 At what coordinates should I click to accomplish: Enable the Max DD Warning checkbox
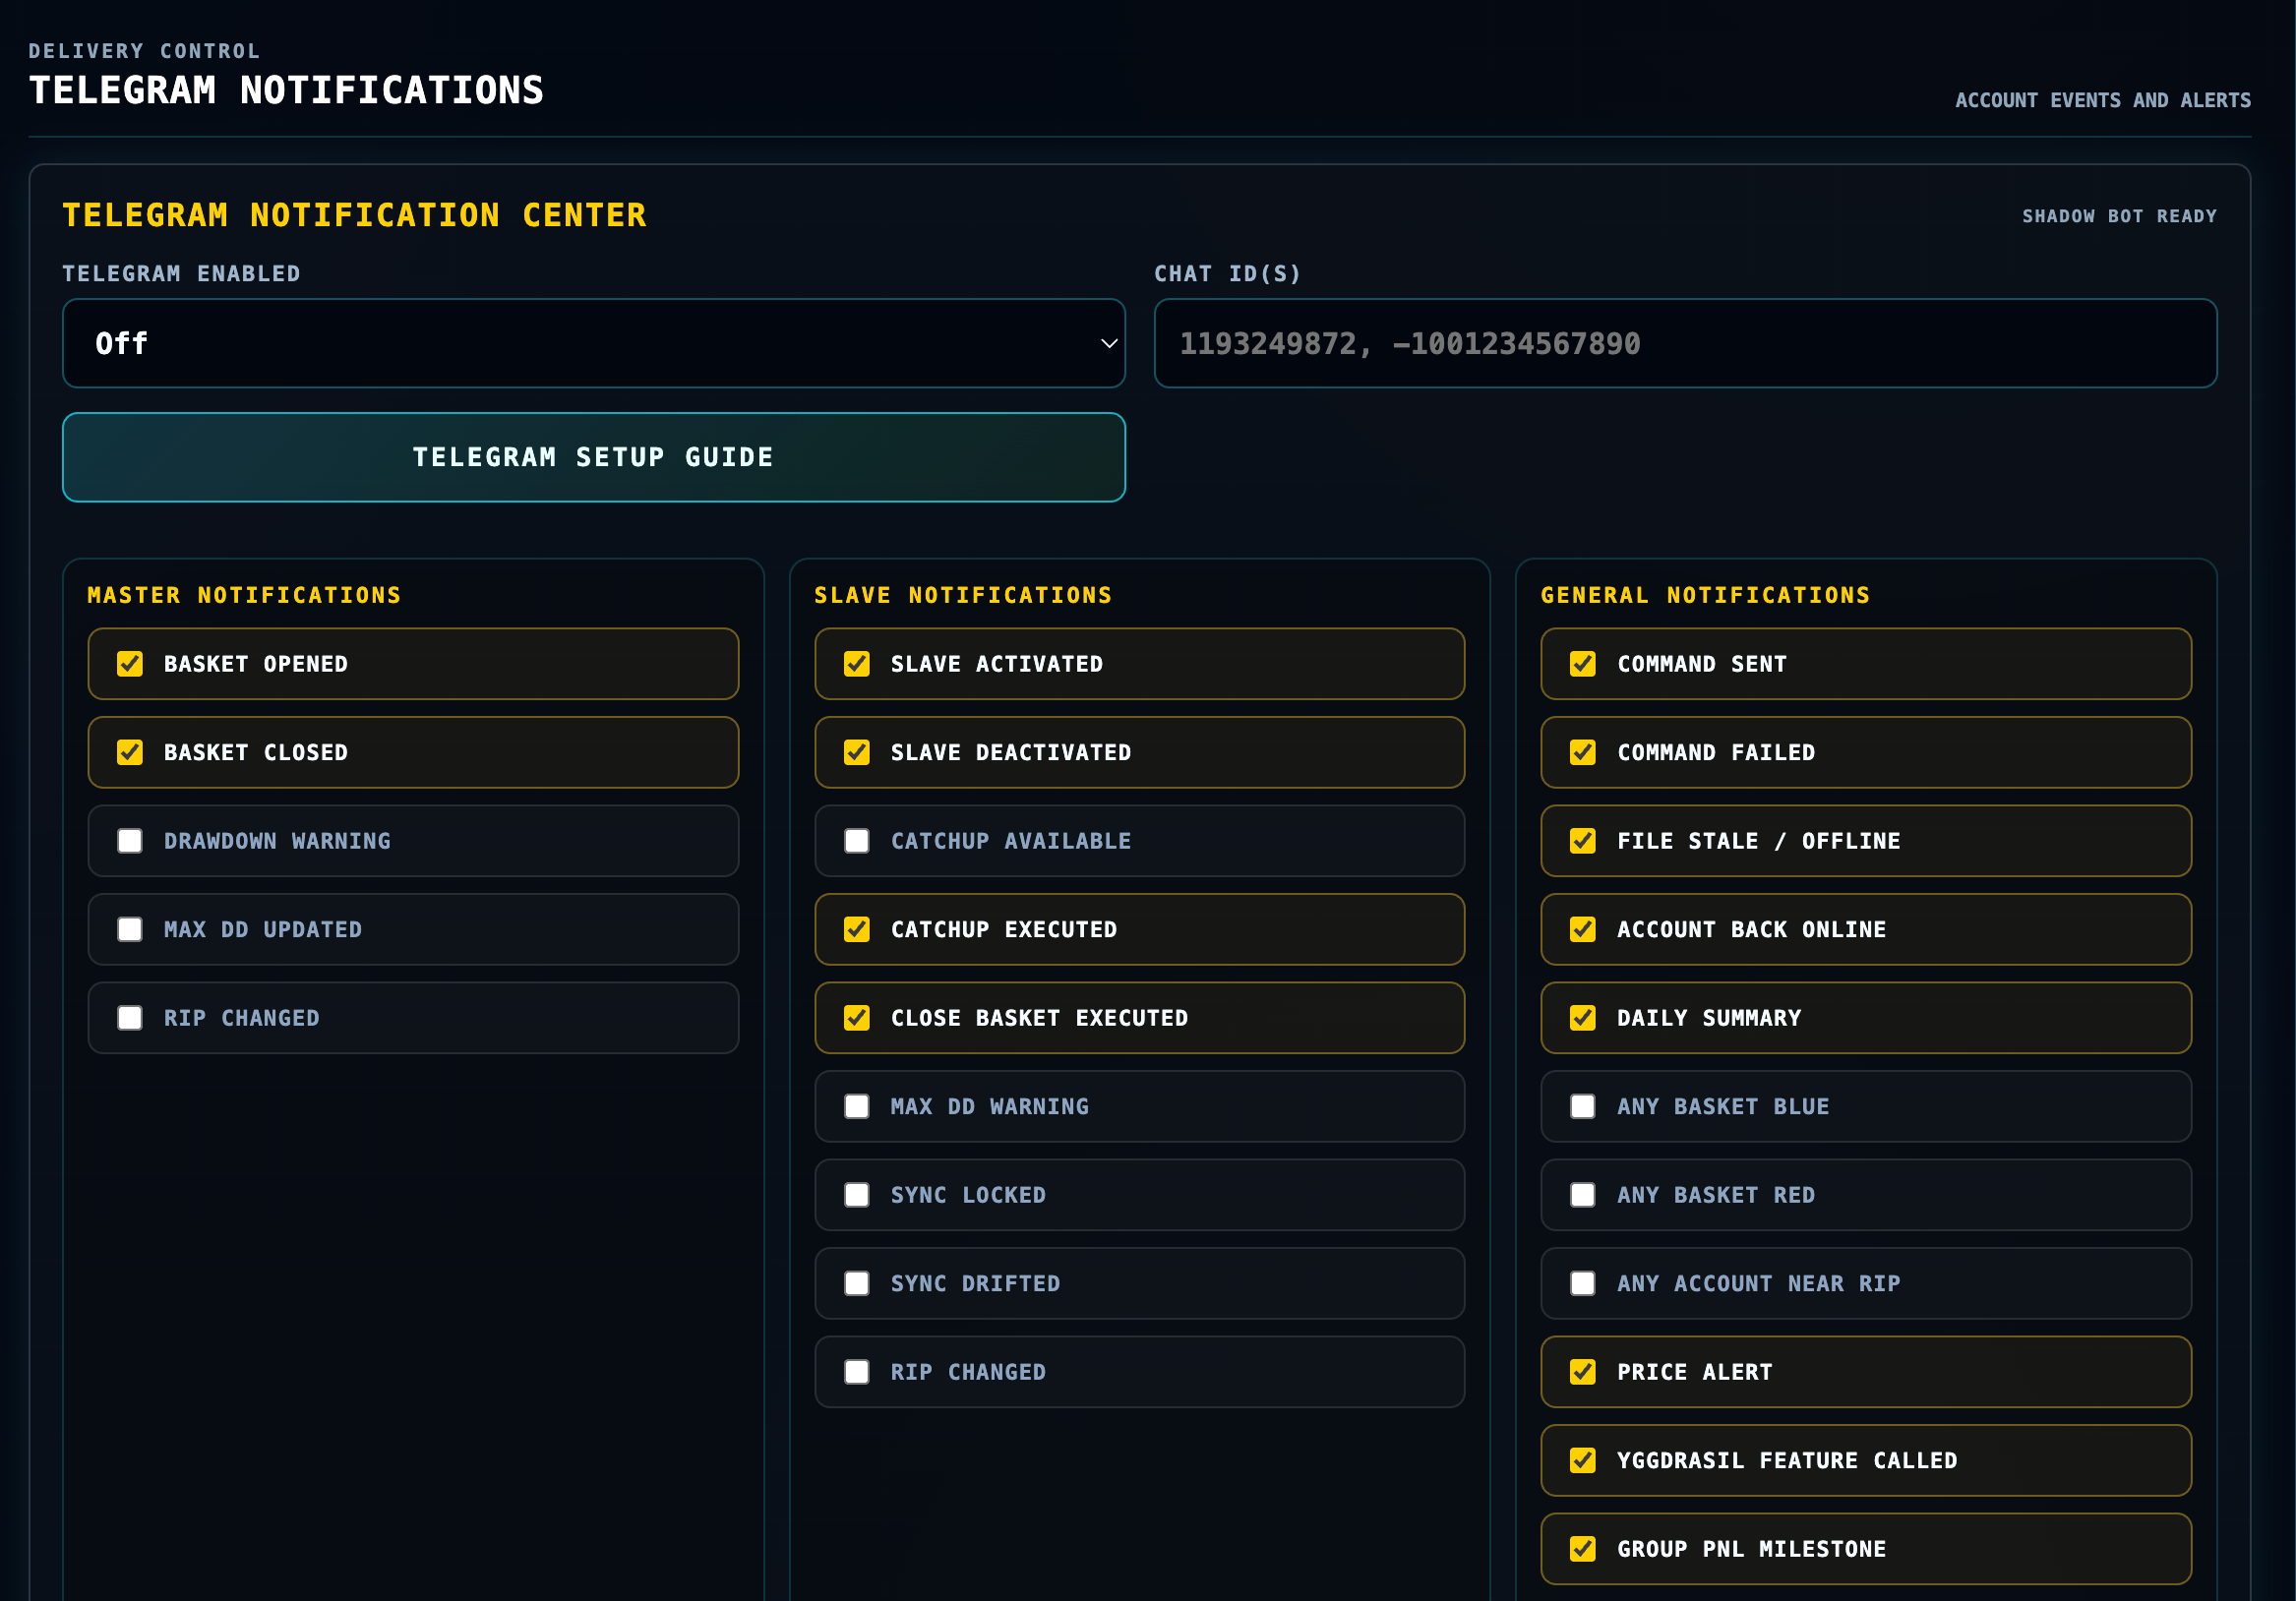click(857, 1106)
